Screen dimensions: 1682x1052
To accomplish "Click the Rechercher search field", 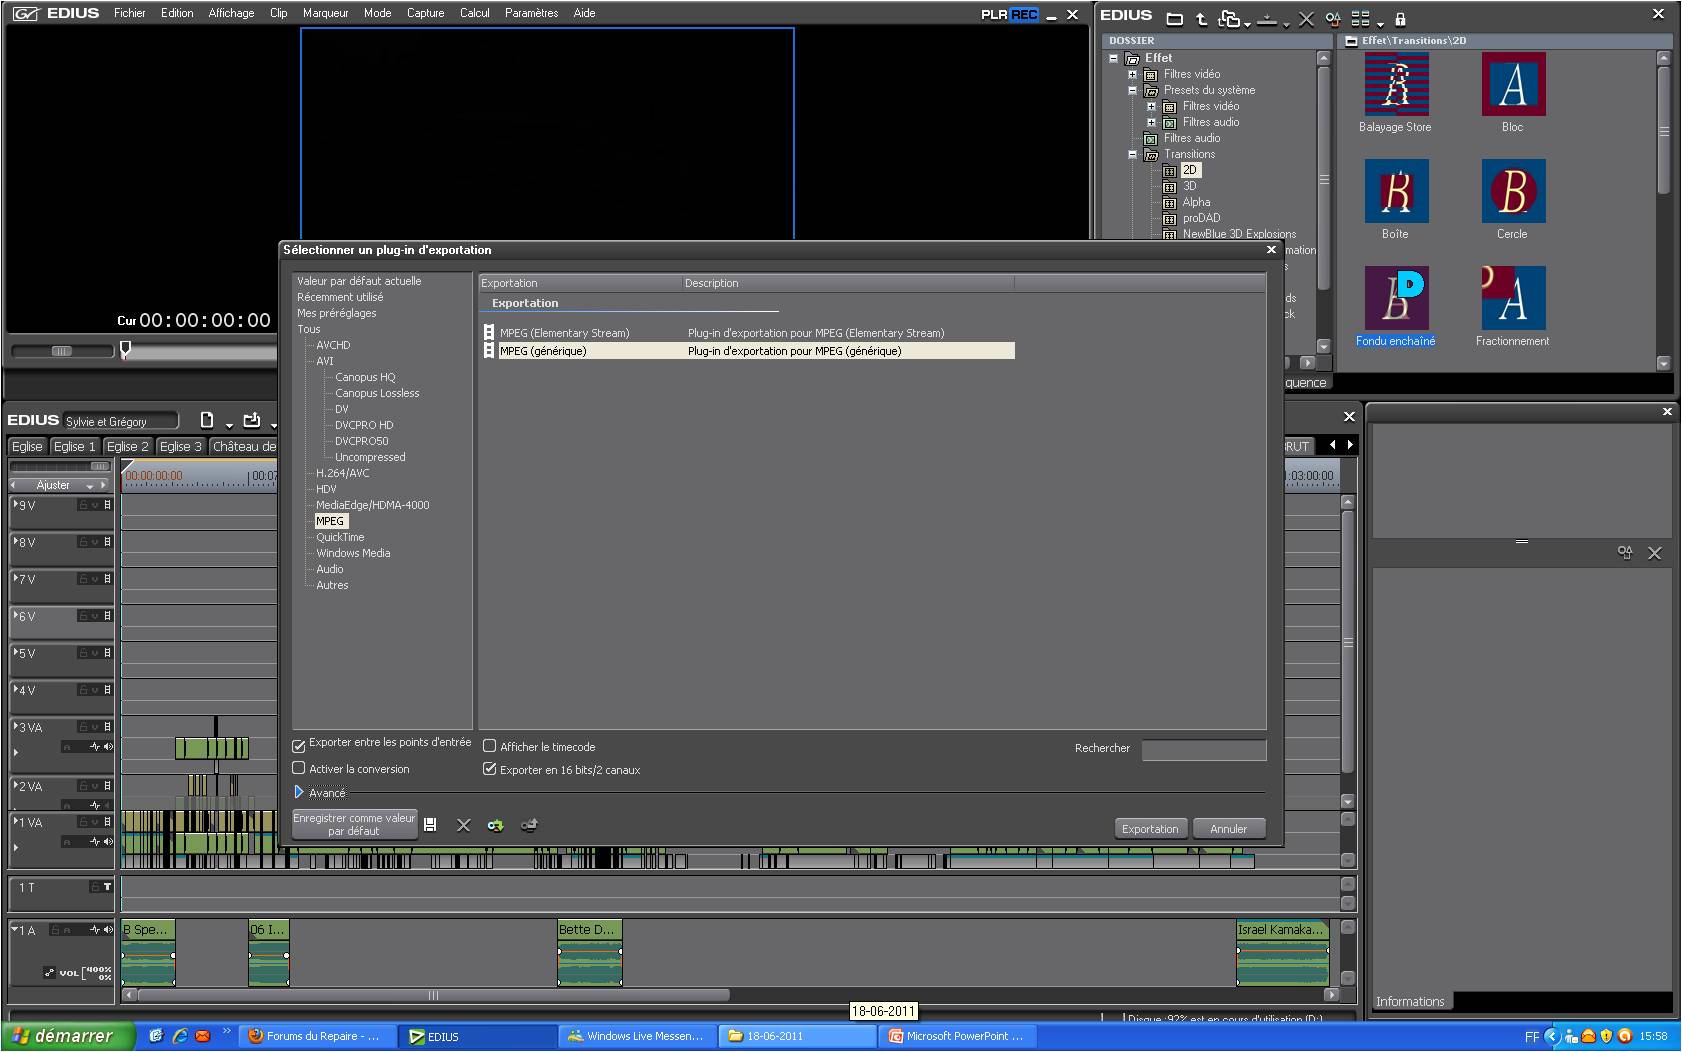I will 1204,749.
